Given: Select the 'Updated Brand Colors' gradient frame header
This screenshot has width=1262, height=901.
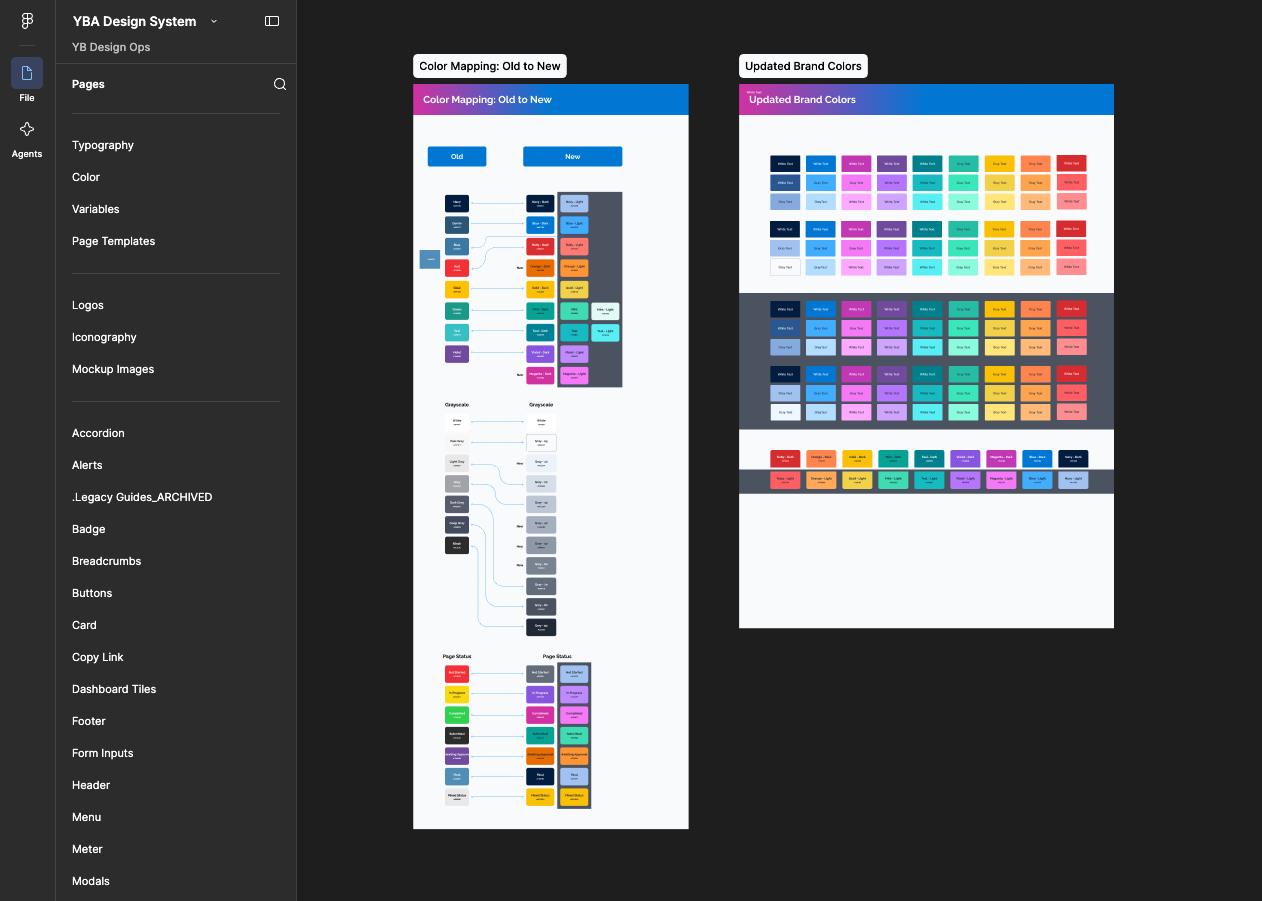Looking at the screenshot, I should [926, 99].
